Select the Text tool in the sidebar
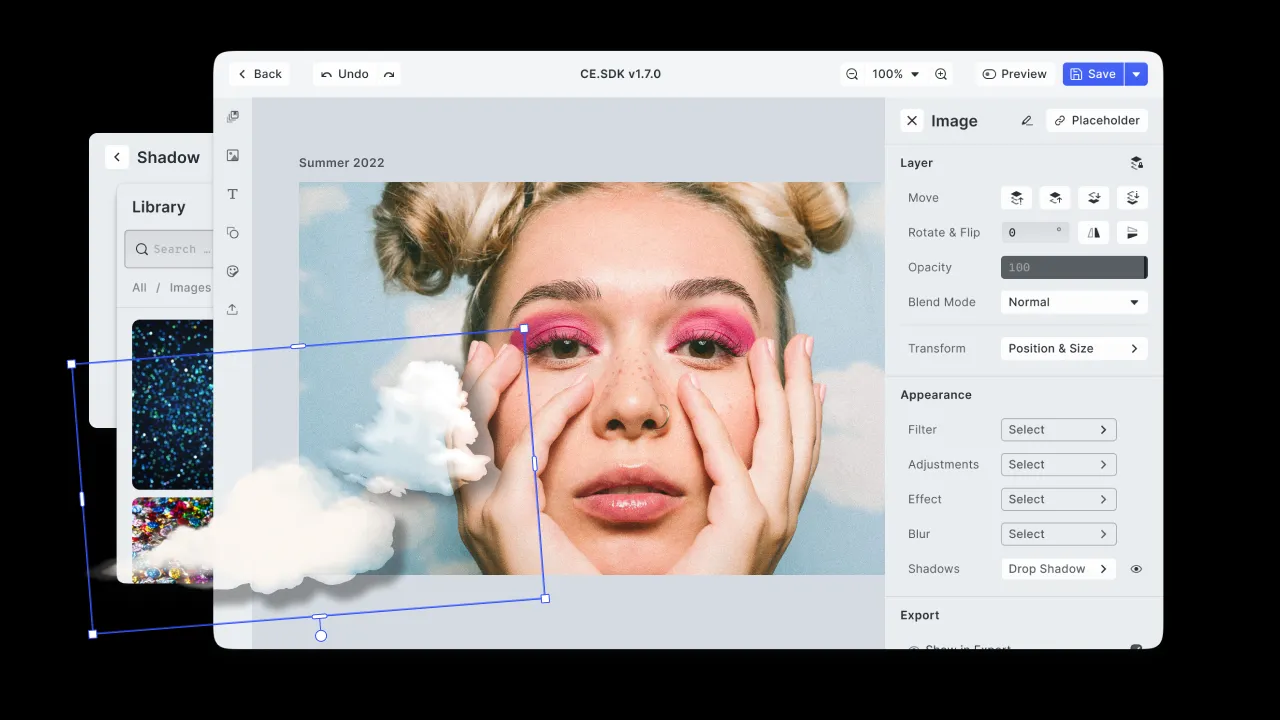The width and height of the screenshot is (1280, 720). click(x=233, y=194)
